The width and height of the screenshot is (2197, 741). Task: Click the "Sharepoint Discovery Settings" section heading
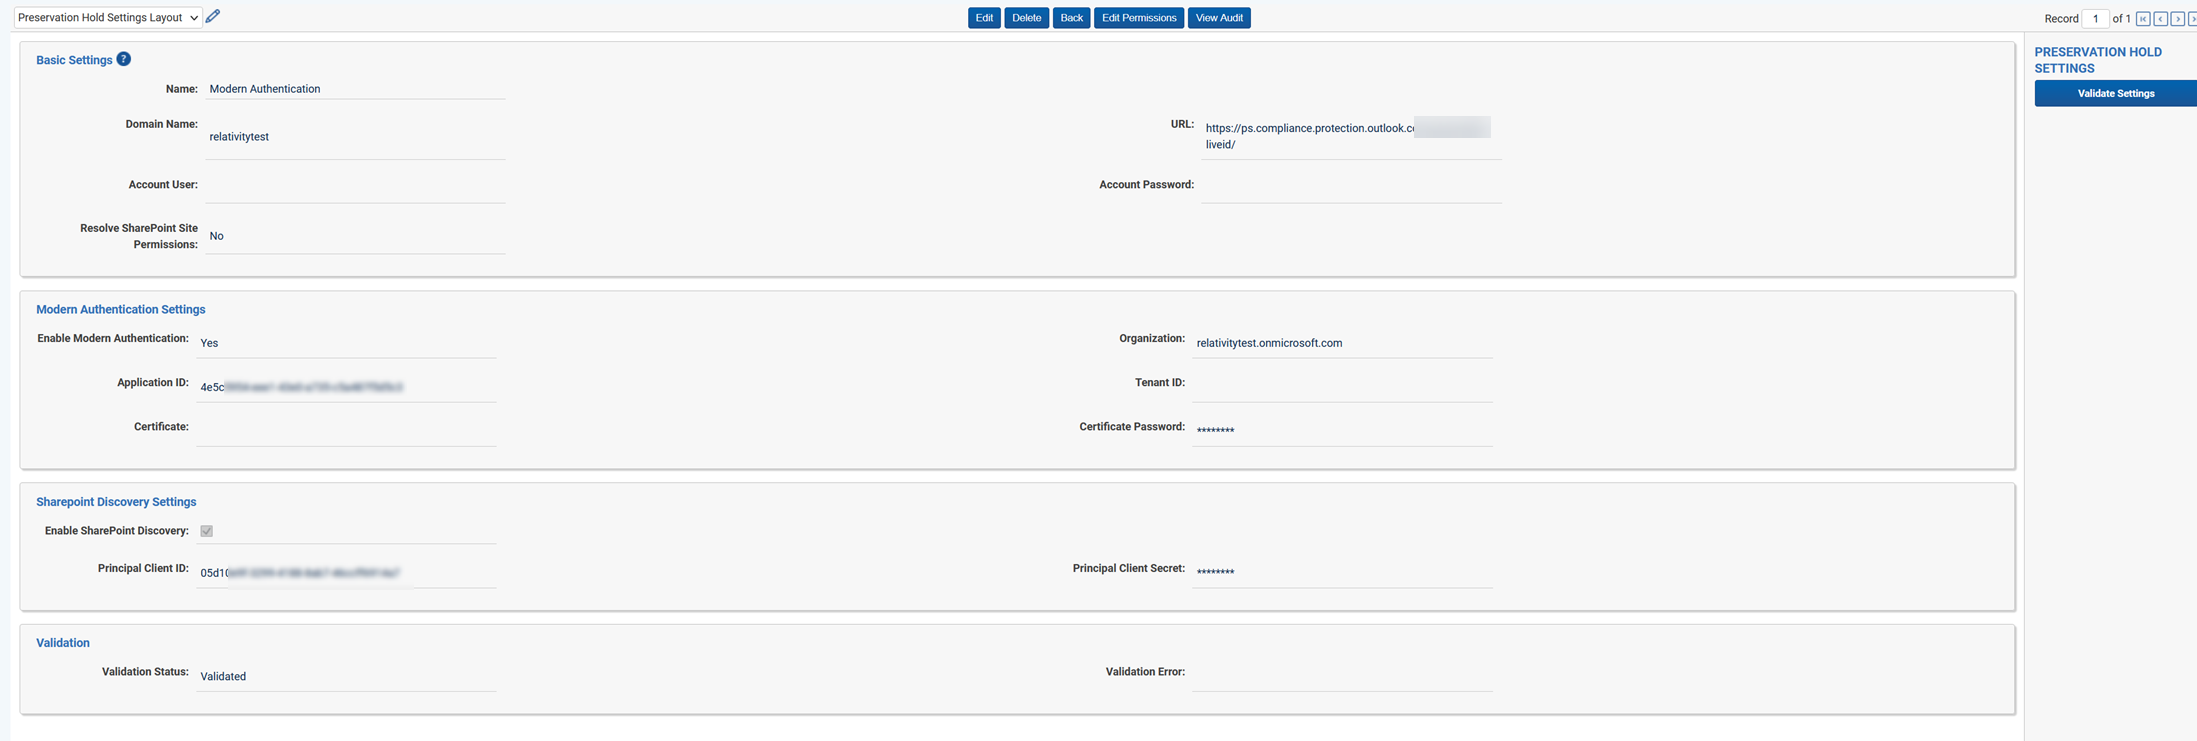(x=116, y=502)
